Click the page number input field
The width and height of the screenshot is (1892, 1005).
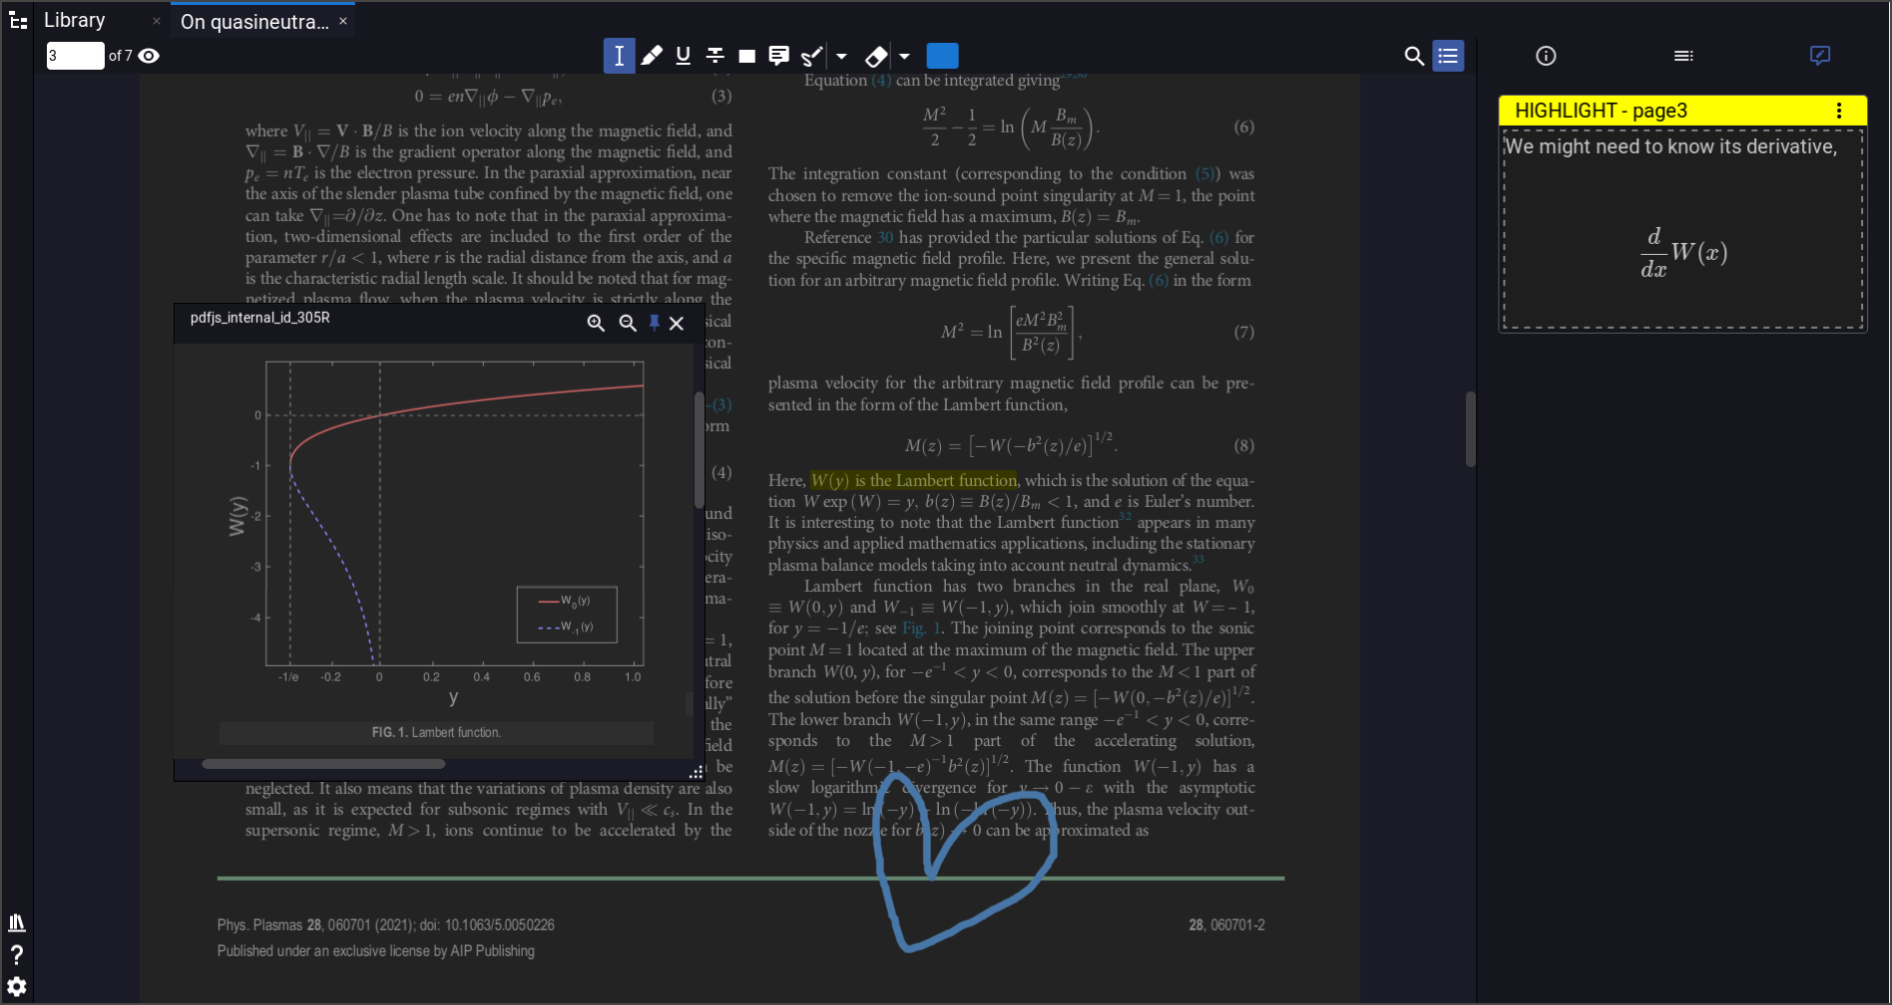click(x=74, y=56)
